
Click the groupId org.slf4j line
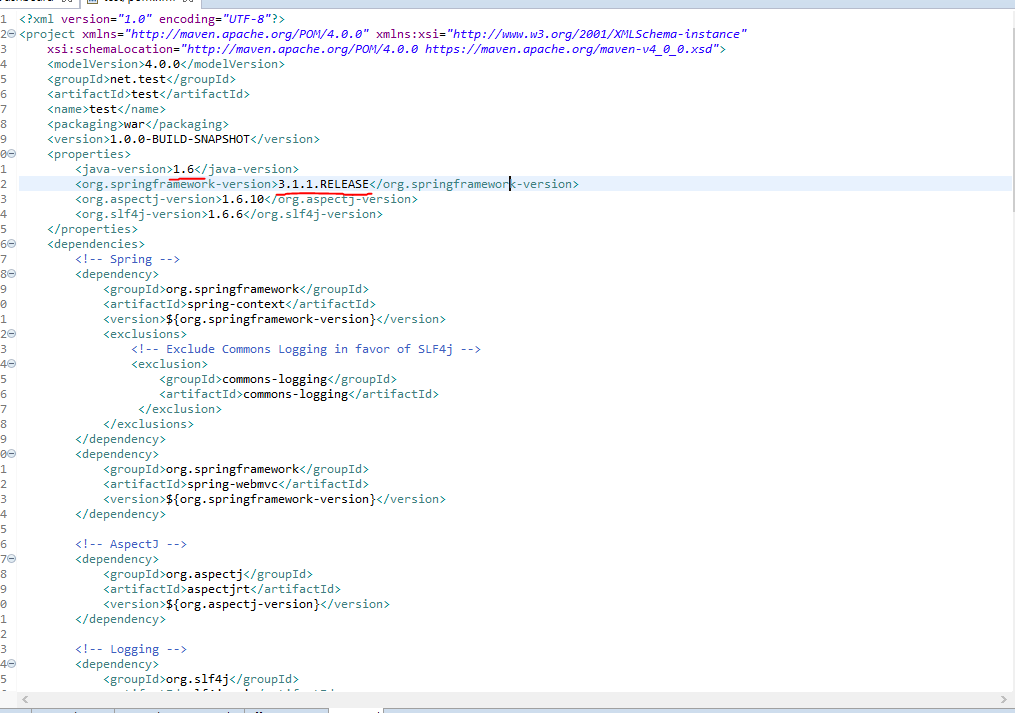coord(201,679)
